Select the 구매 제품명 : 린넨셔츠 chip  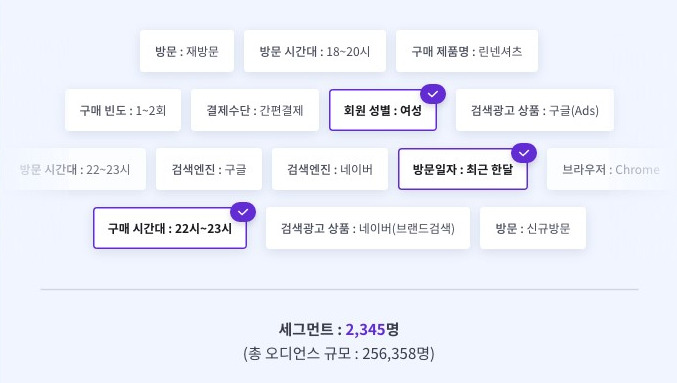[x=467, y=51]
